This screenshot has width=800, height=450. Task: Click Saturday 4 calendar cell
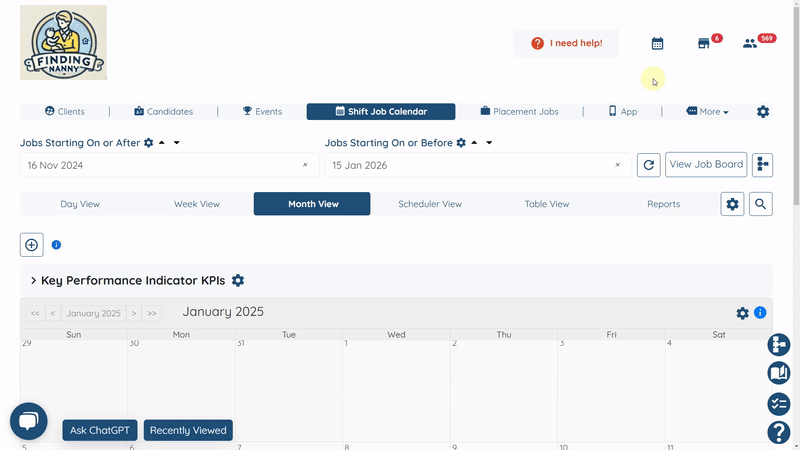(718, 390)
